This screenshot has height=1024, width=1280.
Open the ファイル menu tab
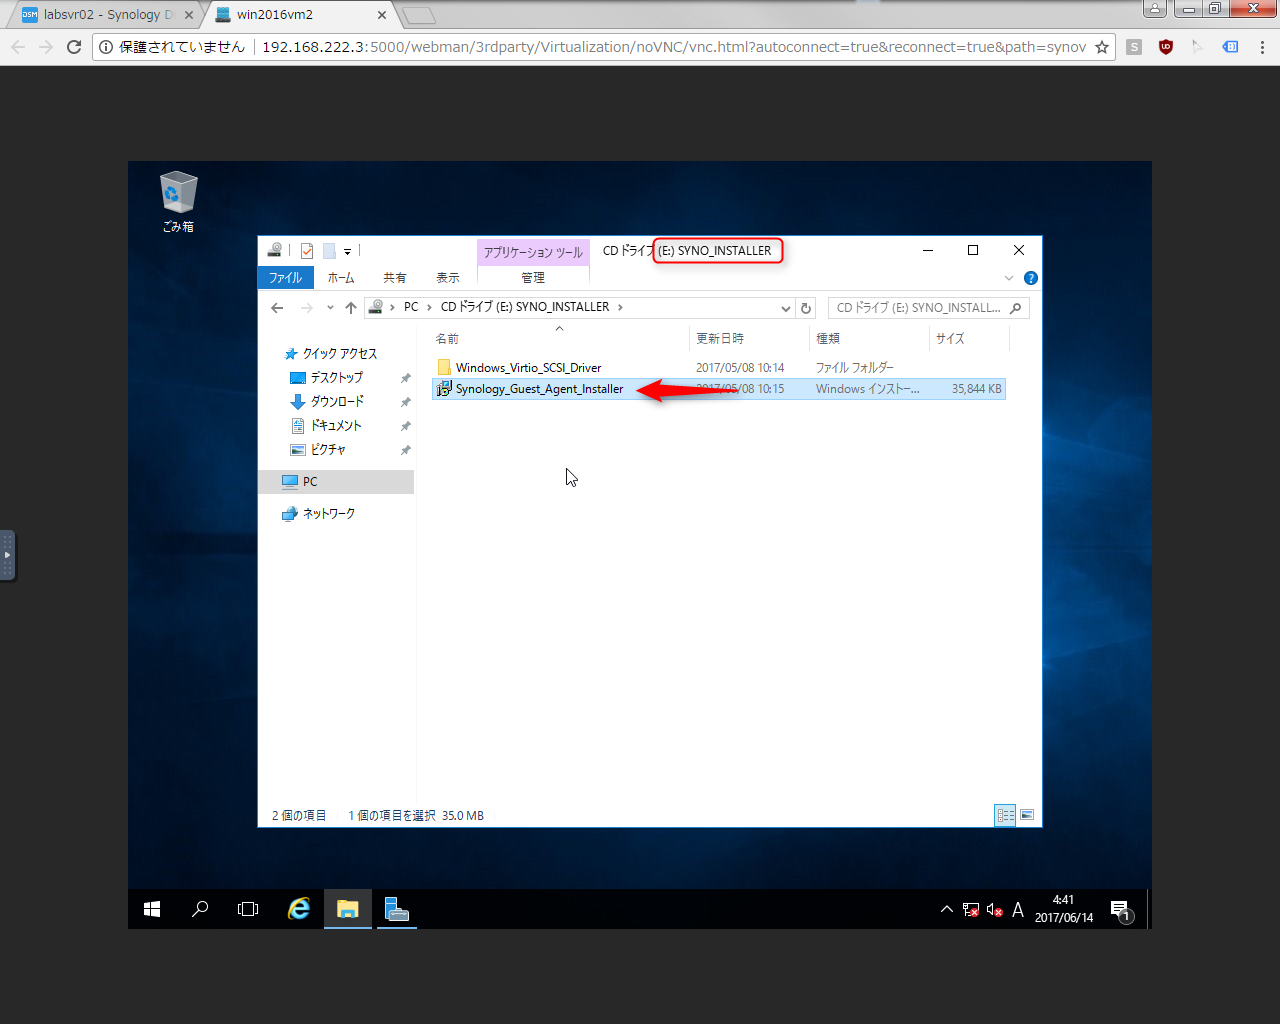point(285,278)
